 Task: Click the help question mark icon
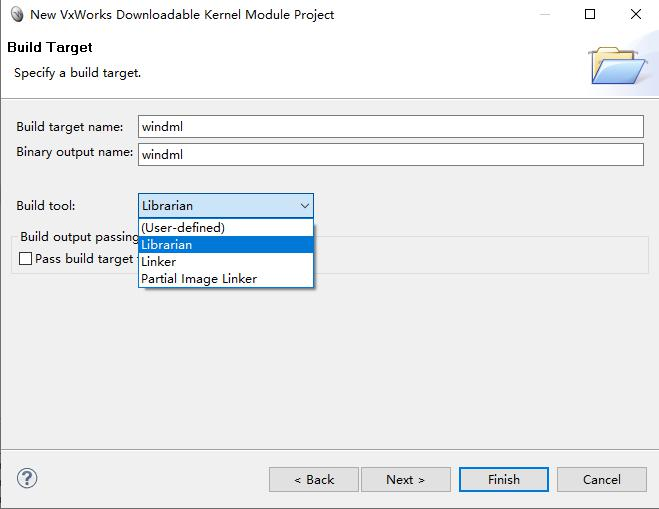point(27,478)
